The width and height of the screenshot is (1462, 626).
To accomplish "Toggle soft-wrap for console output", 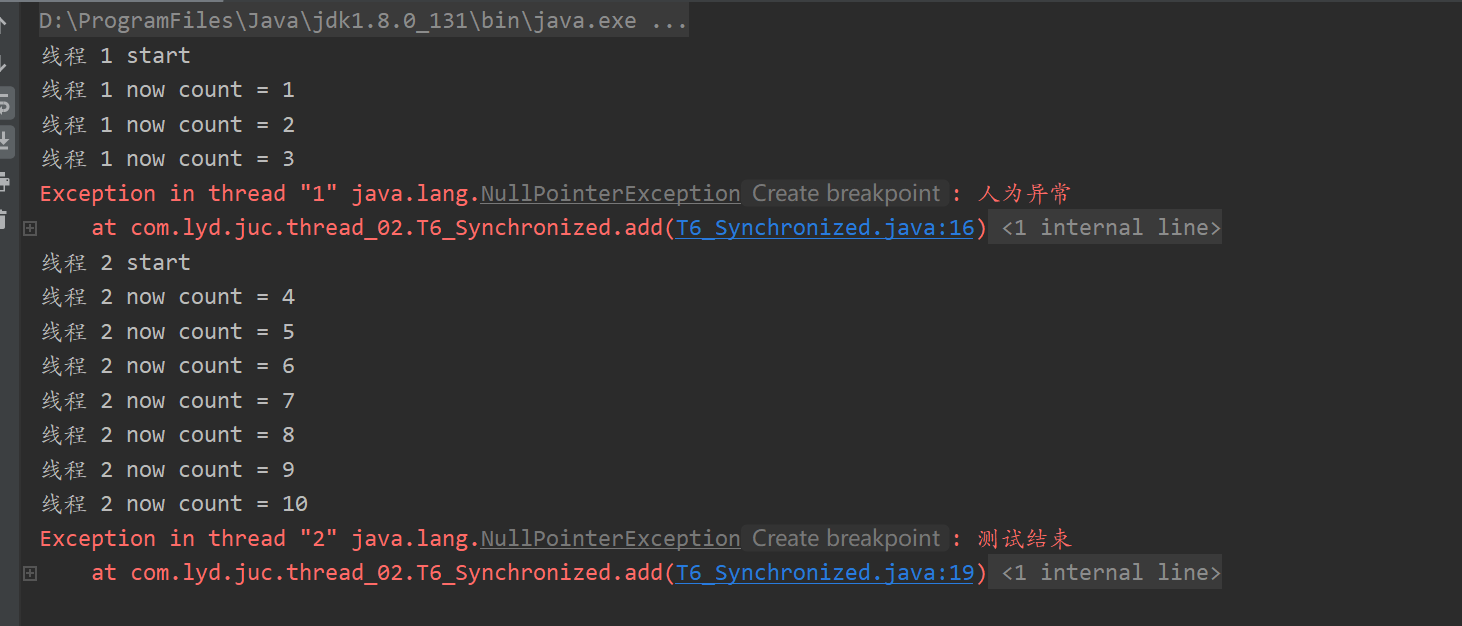I will (x=5, y=103).
